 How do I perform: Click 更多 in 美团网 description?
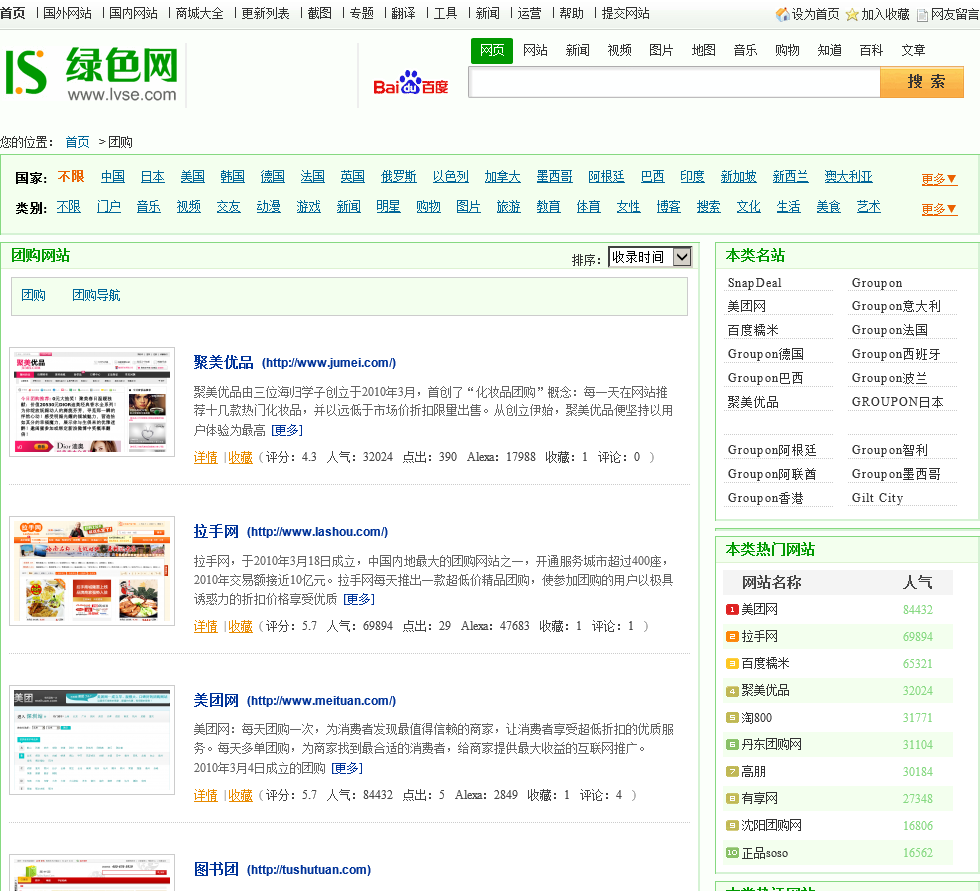pyautogui.click(x=347, y=768)
